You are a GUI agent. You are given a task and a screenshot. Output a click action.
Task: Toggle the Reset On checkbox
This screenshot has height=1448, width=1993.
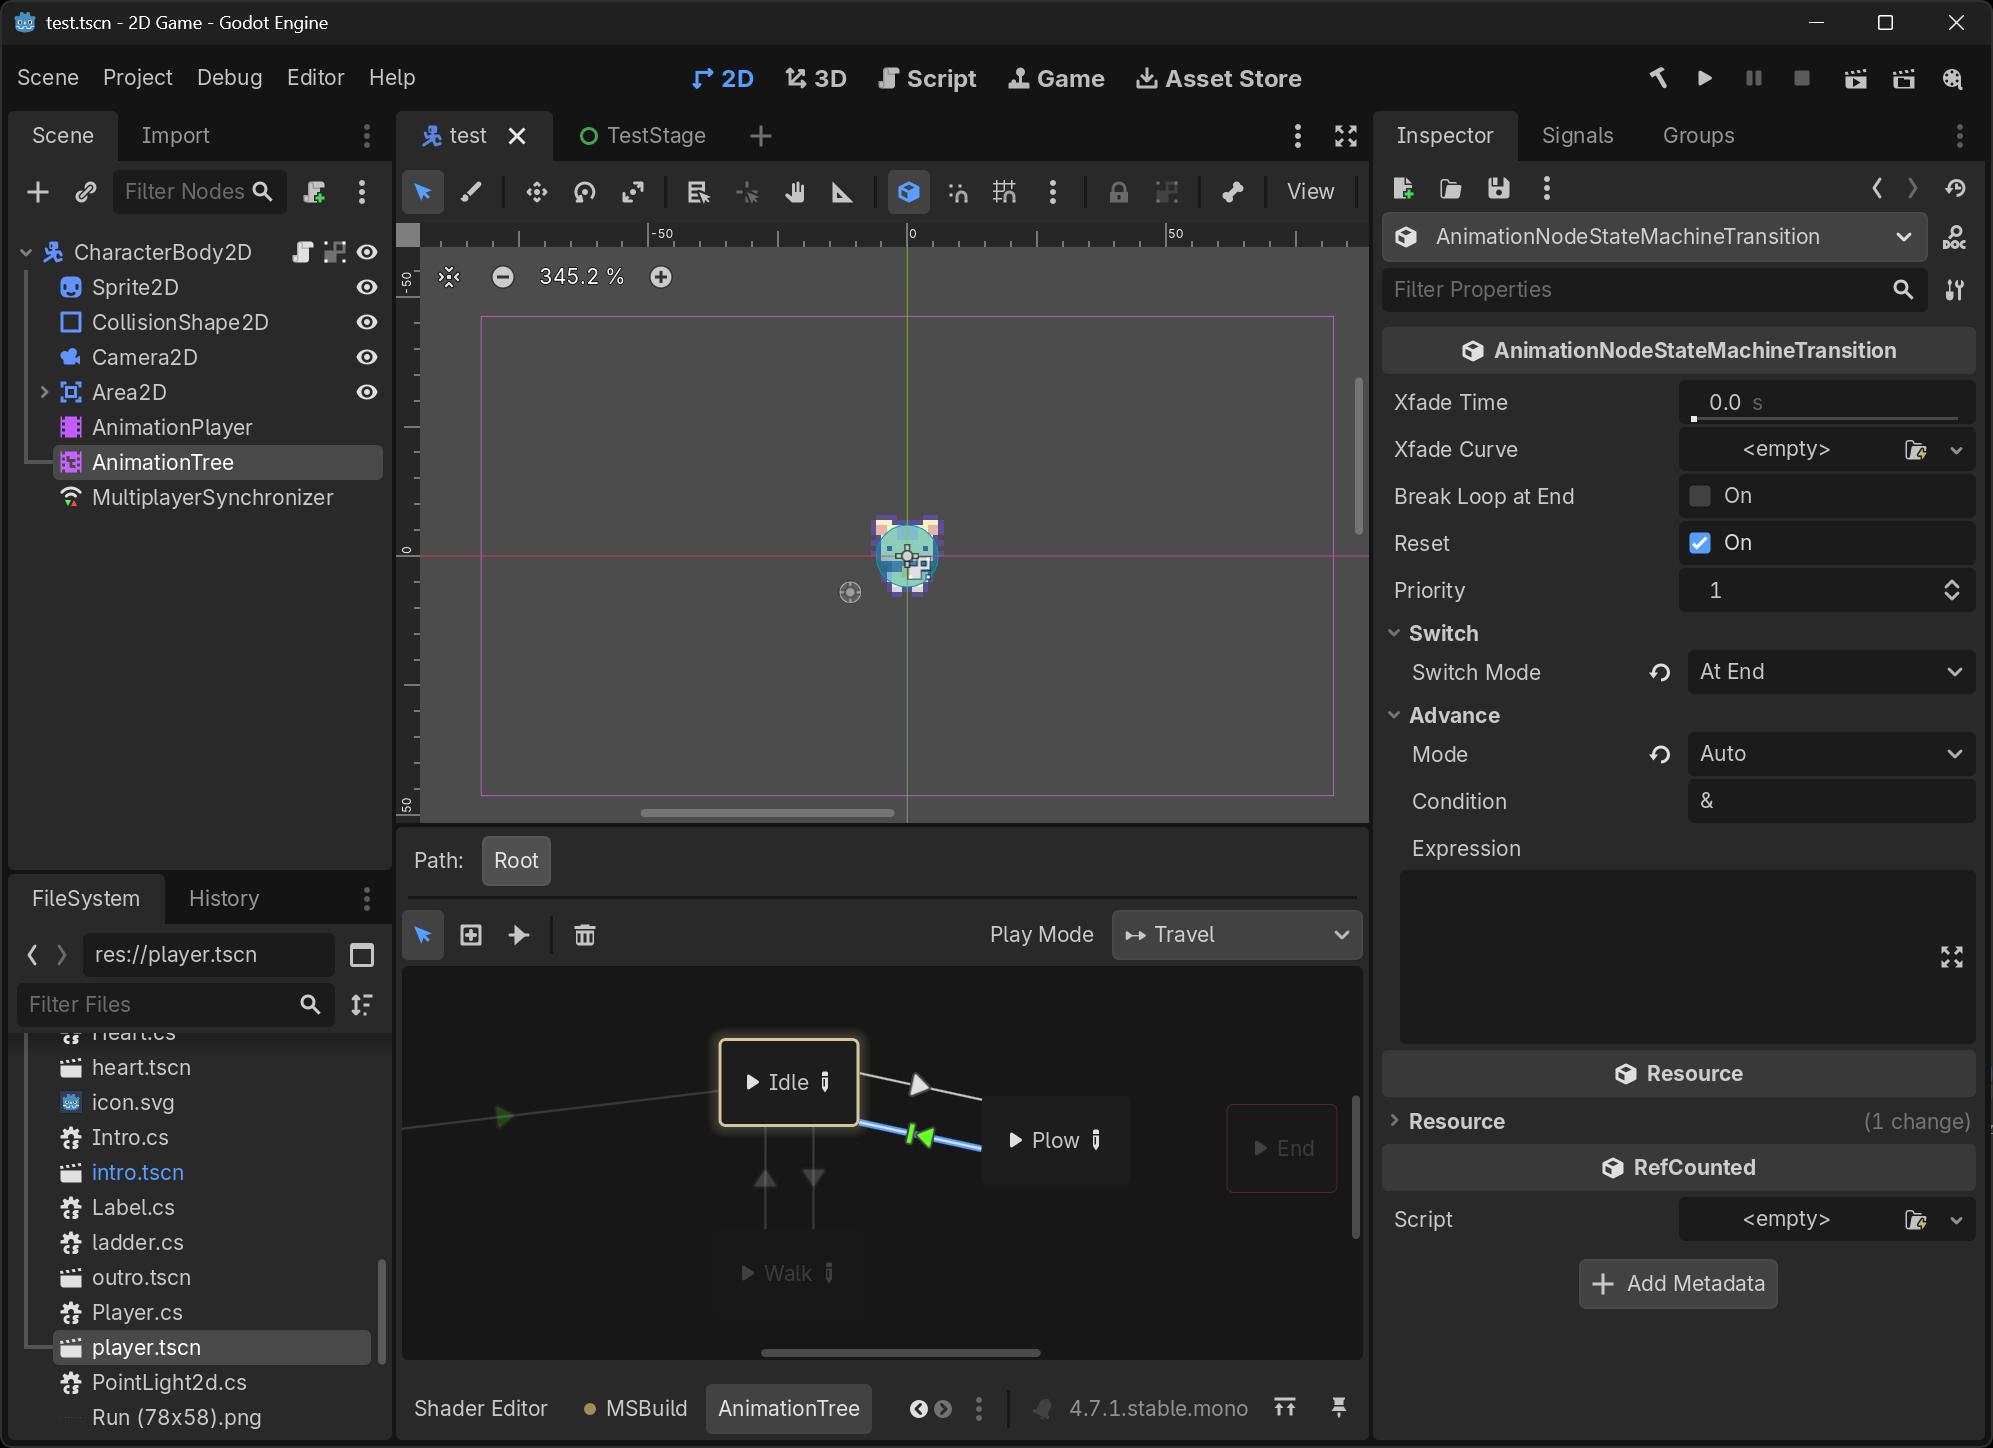[x=1700, y=543]
